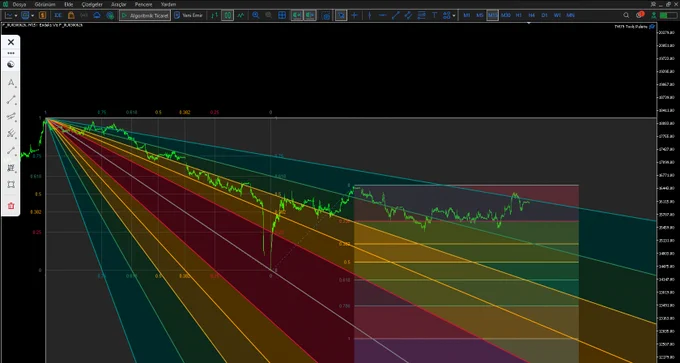Click the chart profiles icon
The width and height of the screenshot is (680, 363).
pyautogui.click(x=25, y=15)
